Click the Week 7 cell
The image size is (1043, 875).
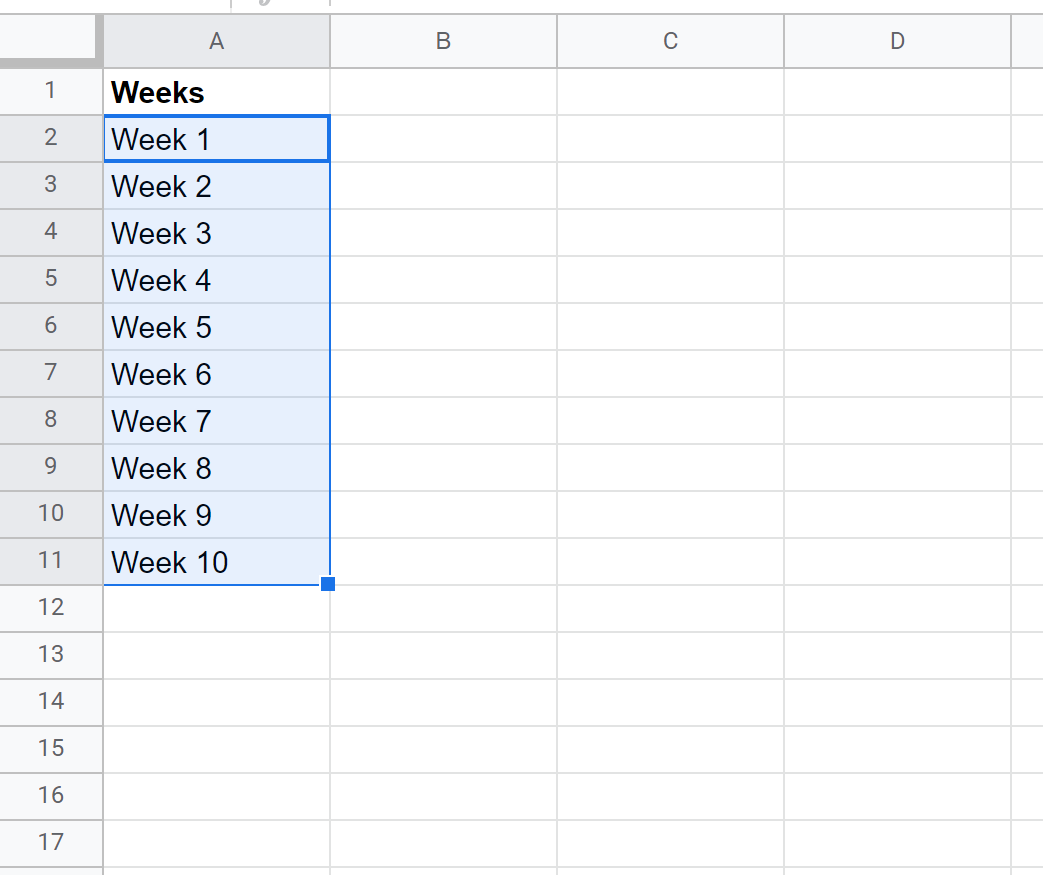(217, 421)
